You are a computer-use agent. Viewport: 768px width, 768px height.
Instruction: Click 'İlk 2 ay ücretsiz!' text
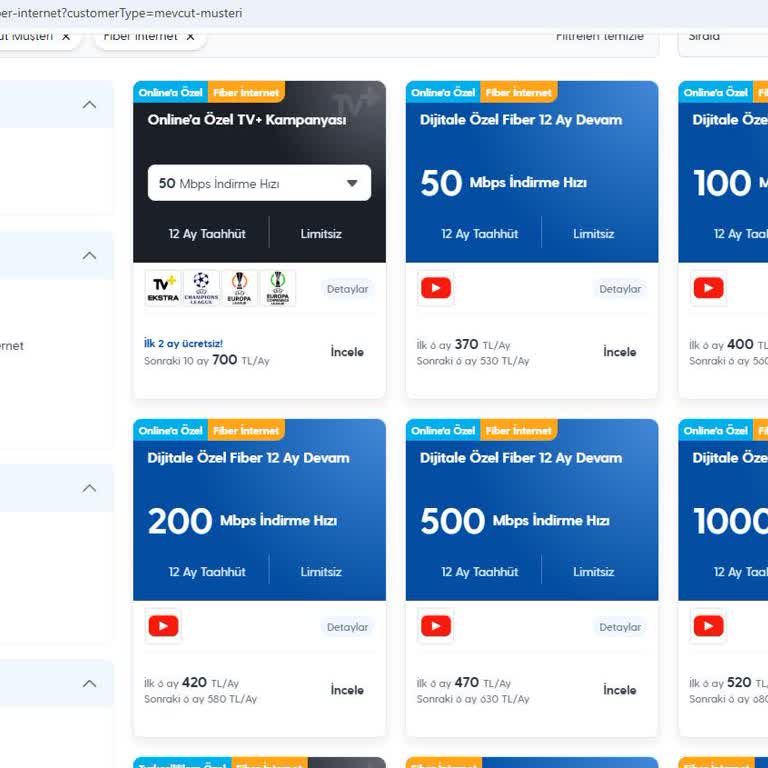pyautogui.click(x=183, y=343)
